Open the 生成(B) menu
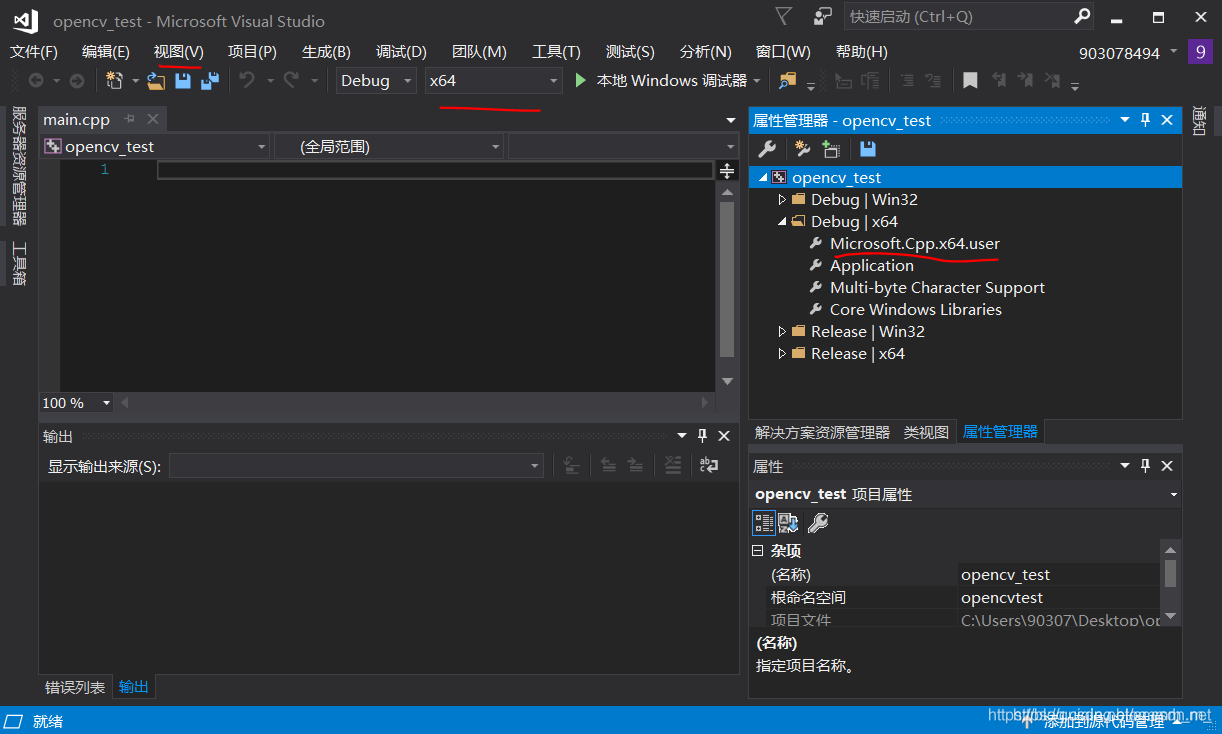Image resolution: width=1222 pixels, height=734 pixels. [x=326, y=52]
